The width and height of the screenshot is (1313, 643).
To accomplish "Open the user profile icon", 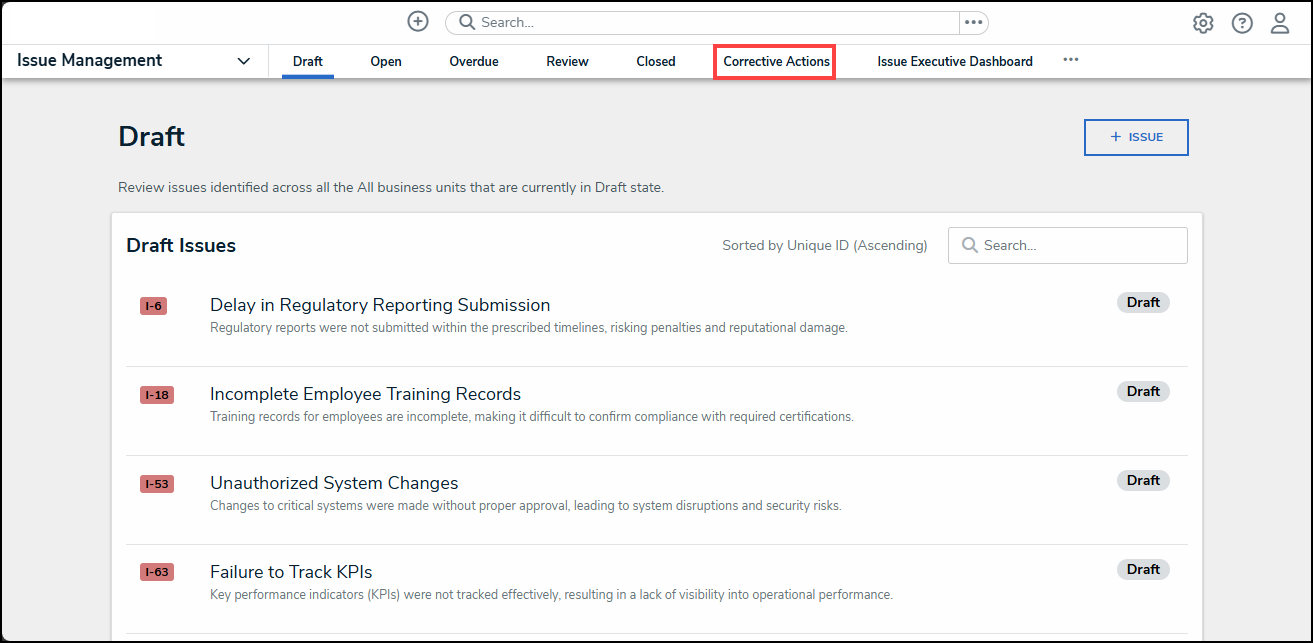I will click(1280, 23).
